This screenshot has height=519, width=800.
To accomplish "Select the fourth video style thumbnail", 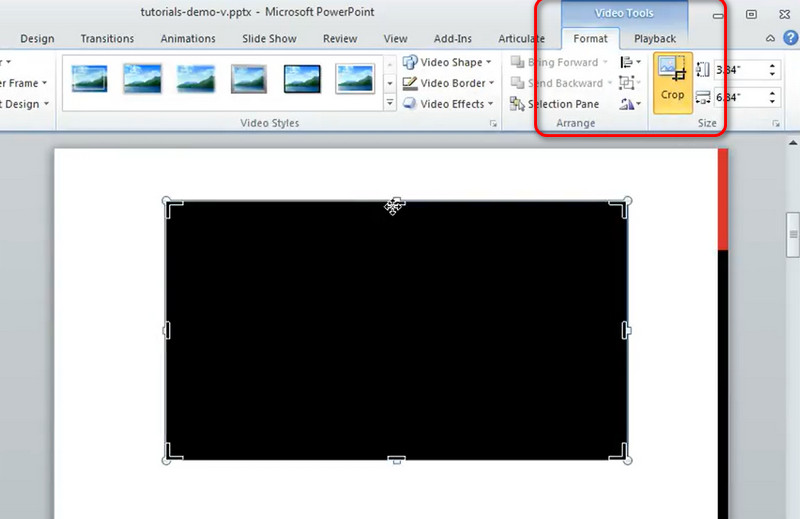I will [249, 79].
